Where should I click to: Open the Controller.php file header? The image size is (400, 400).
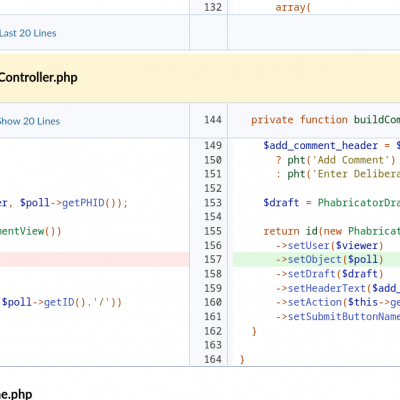(x=38, y=77)
